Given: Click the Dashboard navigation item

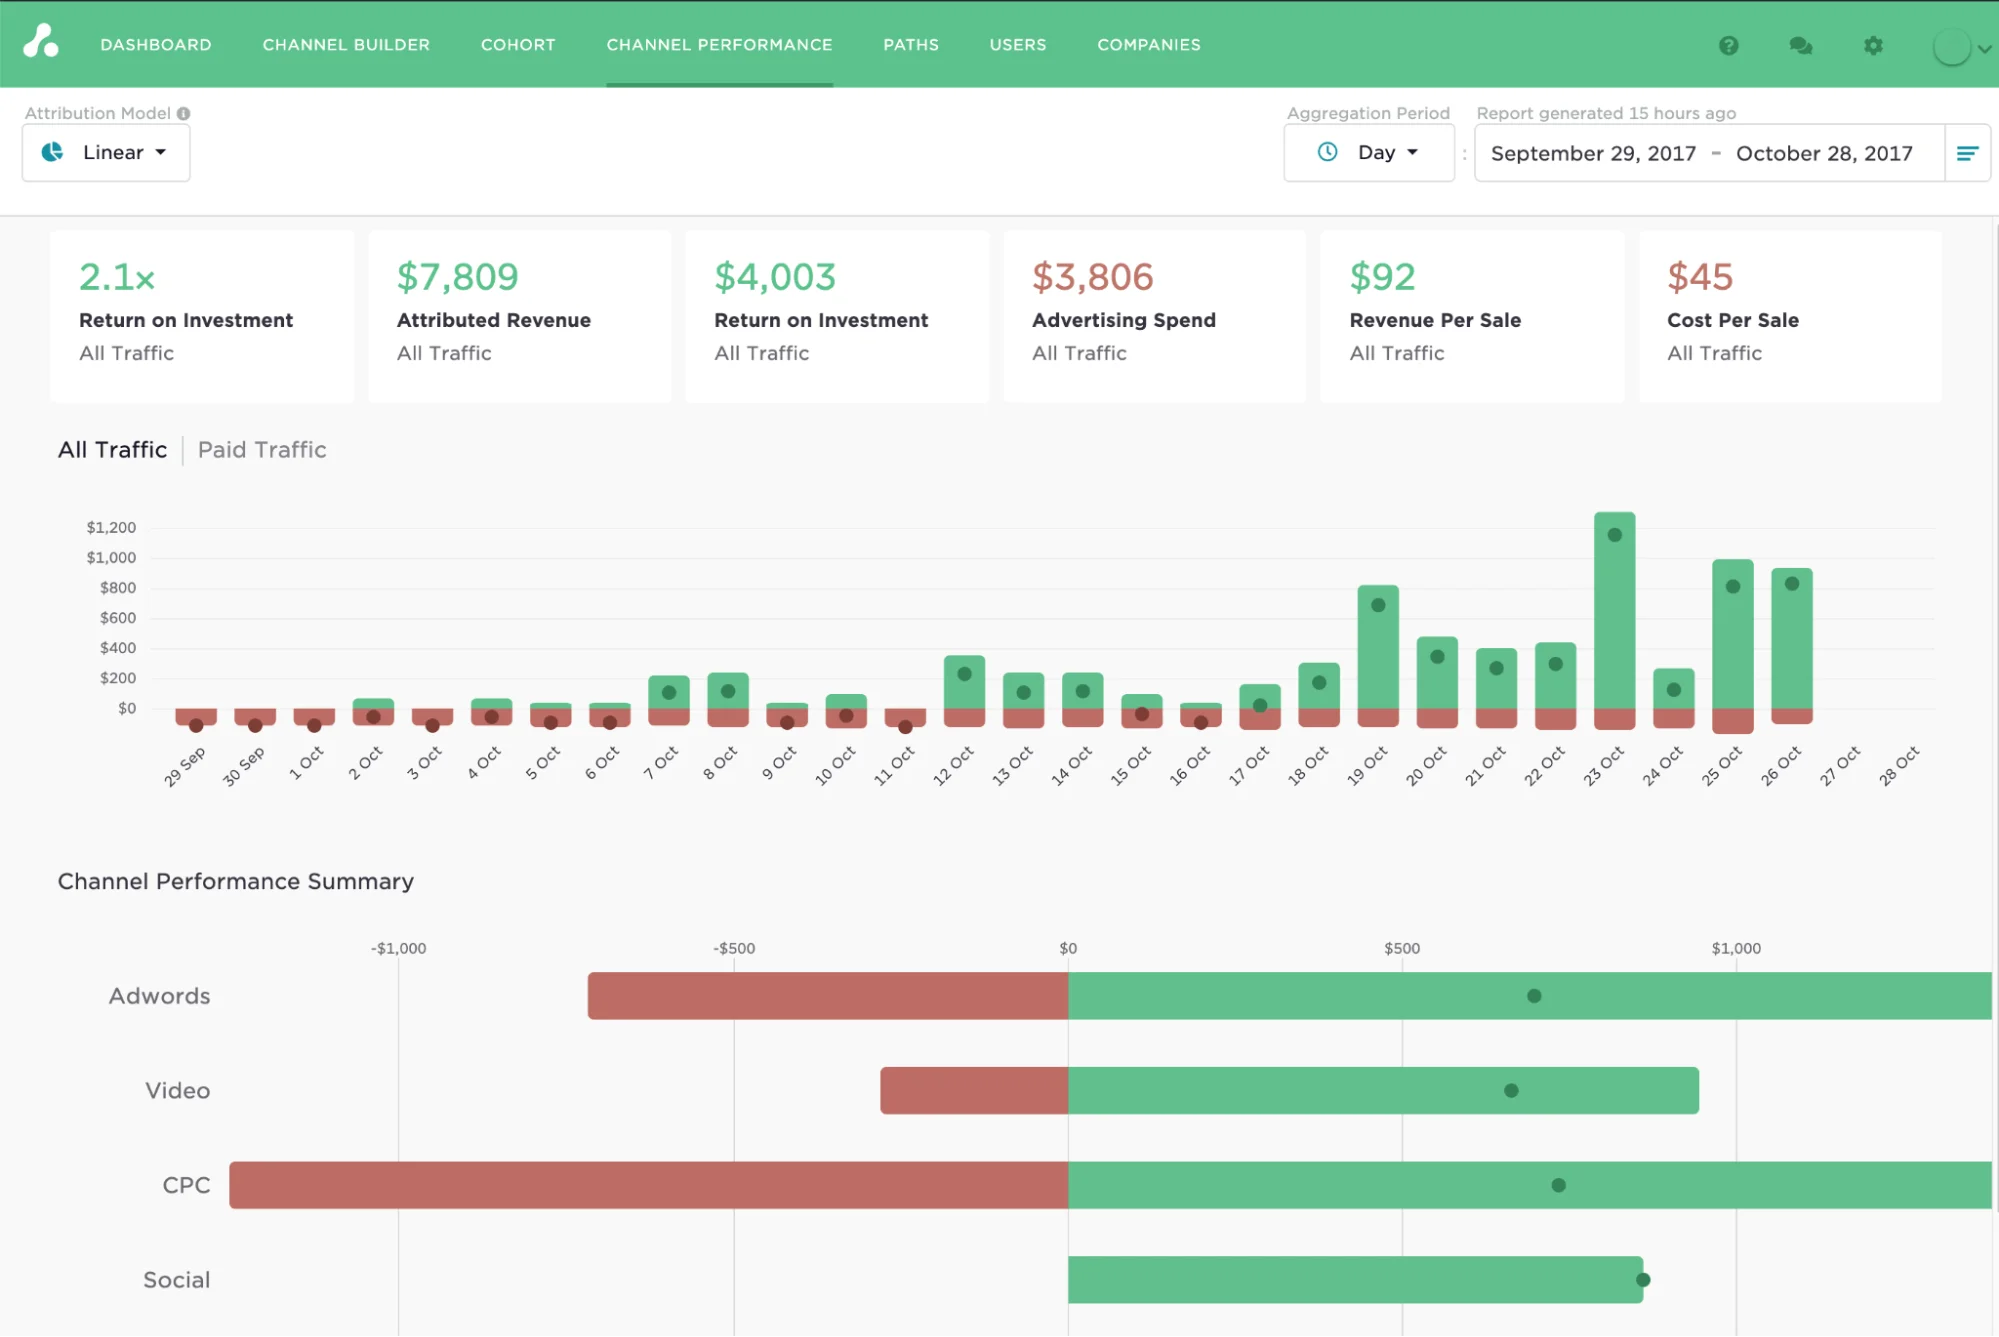Looking at the screenshot, I should pos(155,44).
